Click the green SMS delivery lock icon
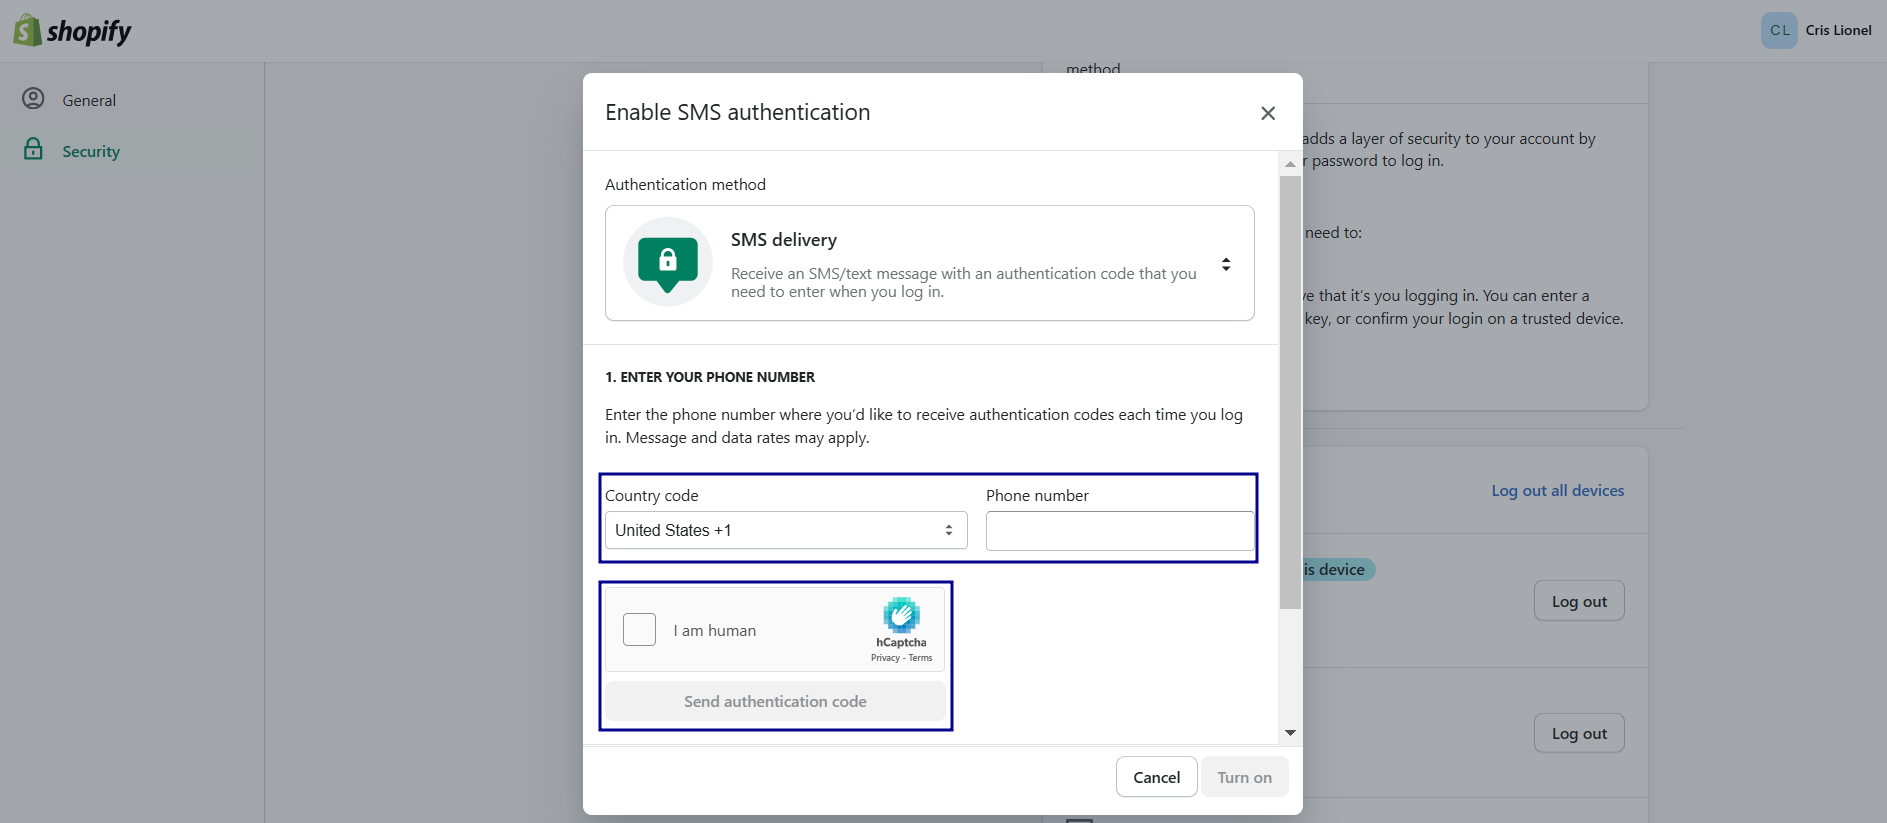 coord(668,262)
